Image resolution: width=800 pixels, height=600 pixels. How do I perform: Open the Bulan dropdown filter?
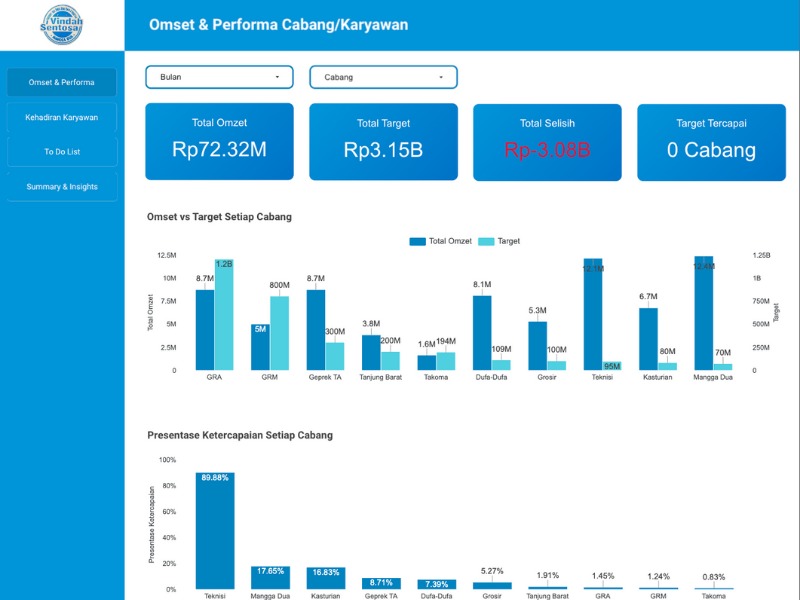tap(219, 77)
